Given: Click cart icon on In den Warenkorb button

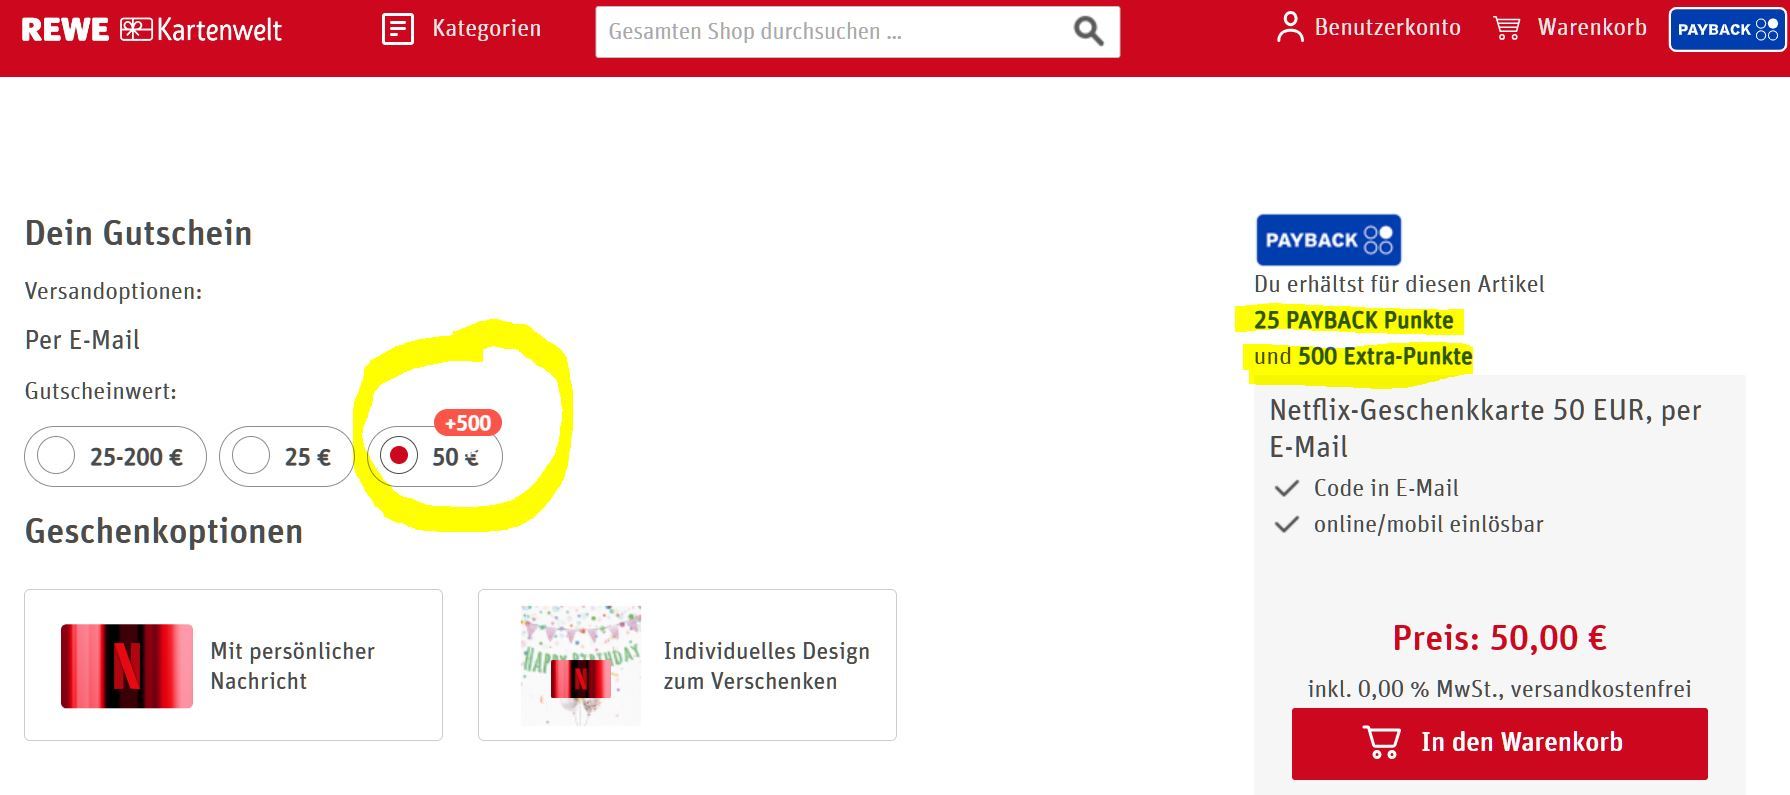Looking at the screenshot, I should 1382,743.
